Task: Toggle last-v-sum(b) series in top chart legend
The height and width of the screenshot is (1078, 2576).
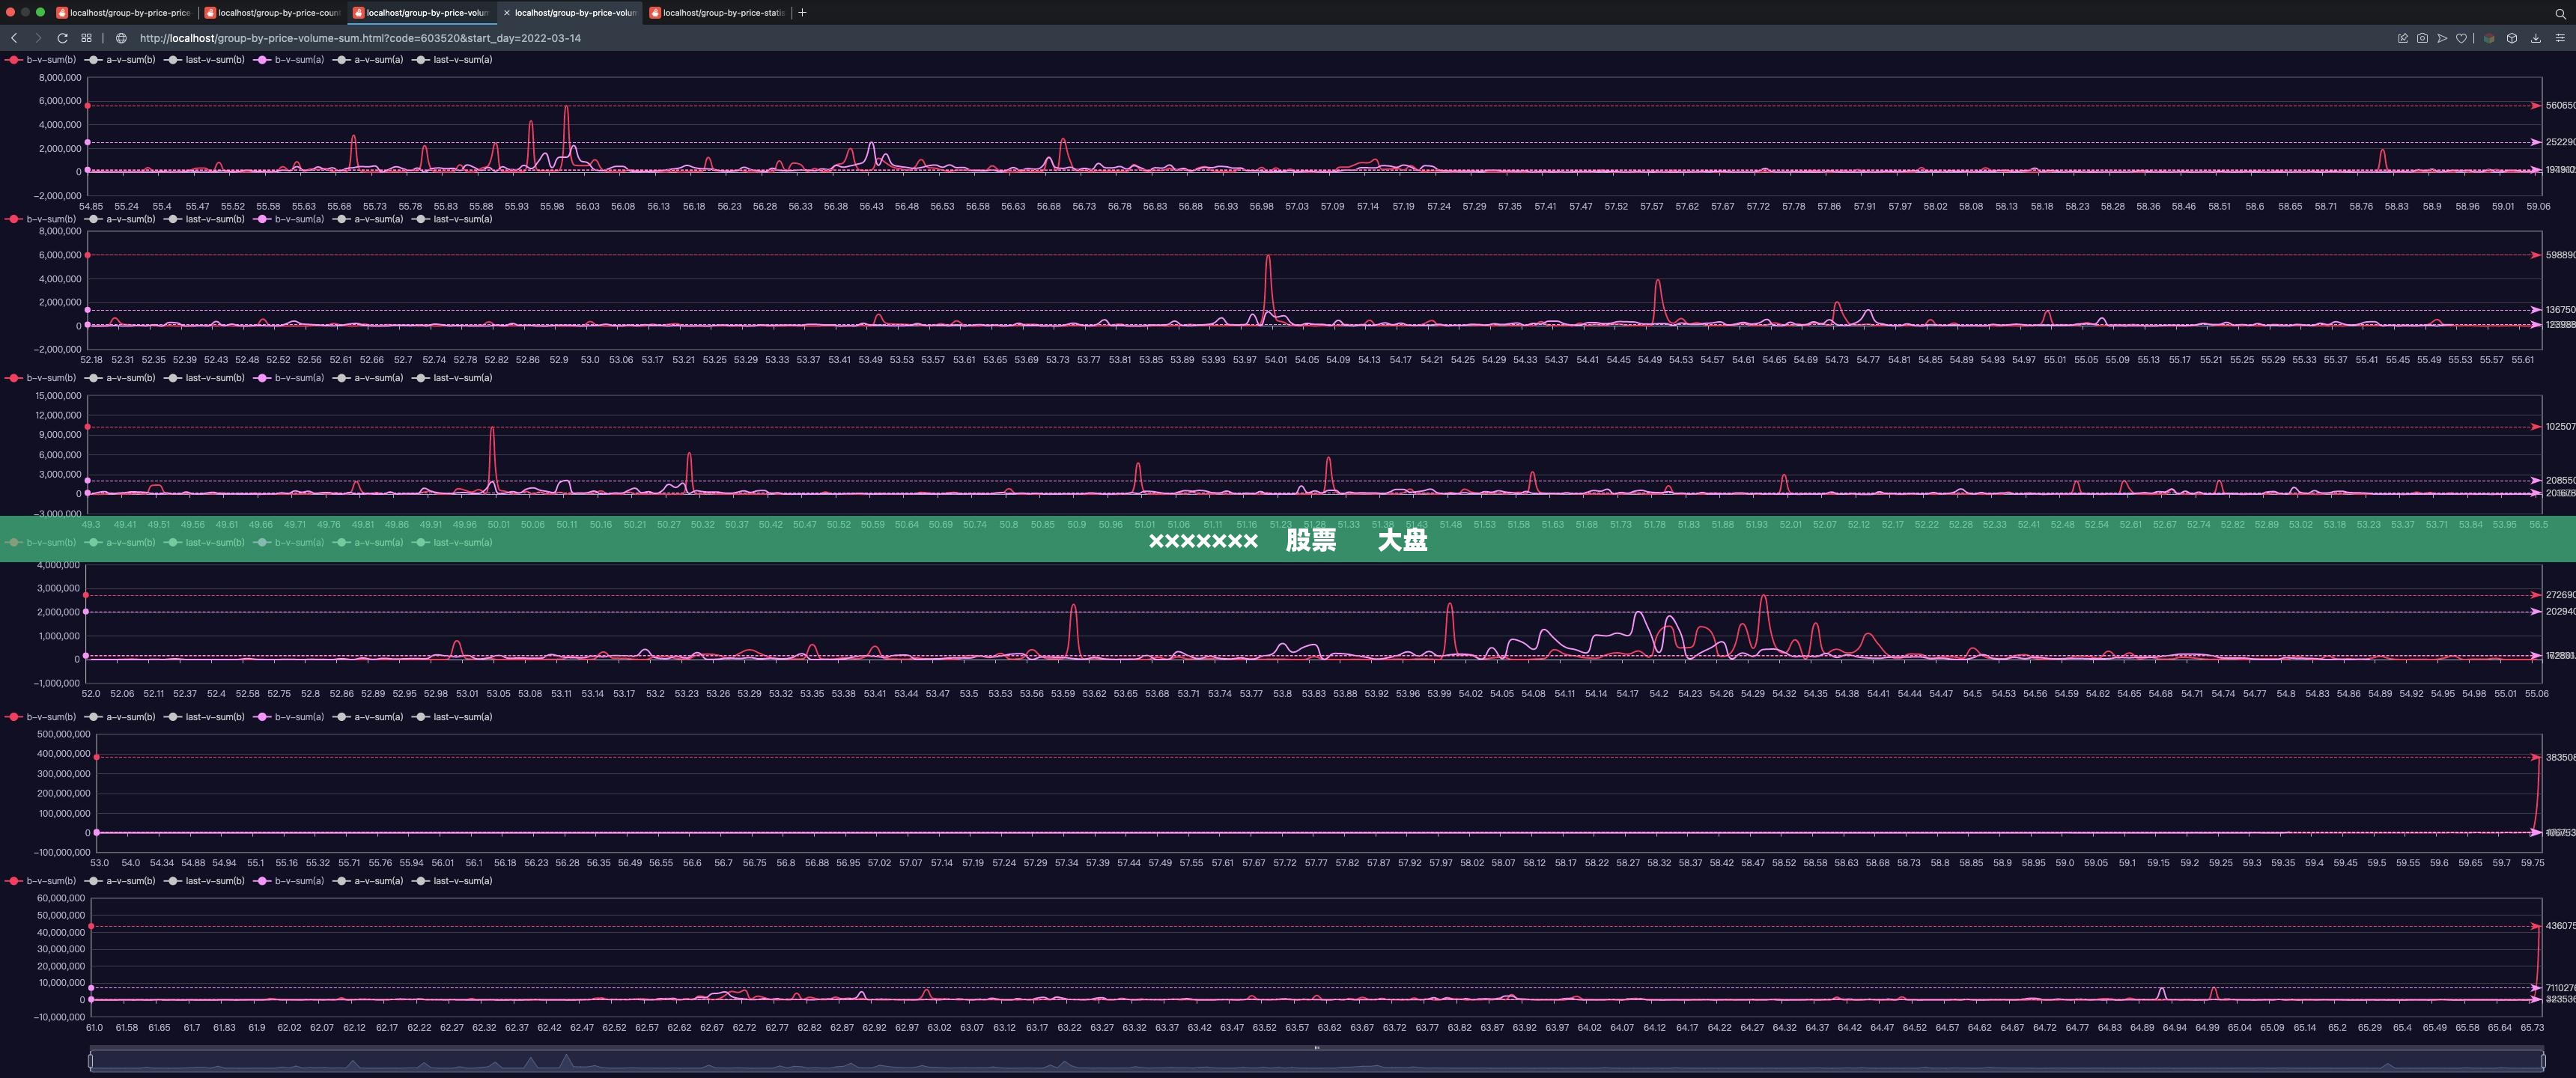Action: [205, 60]
